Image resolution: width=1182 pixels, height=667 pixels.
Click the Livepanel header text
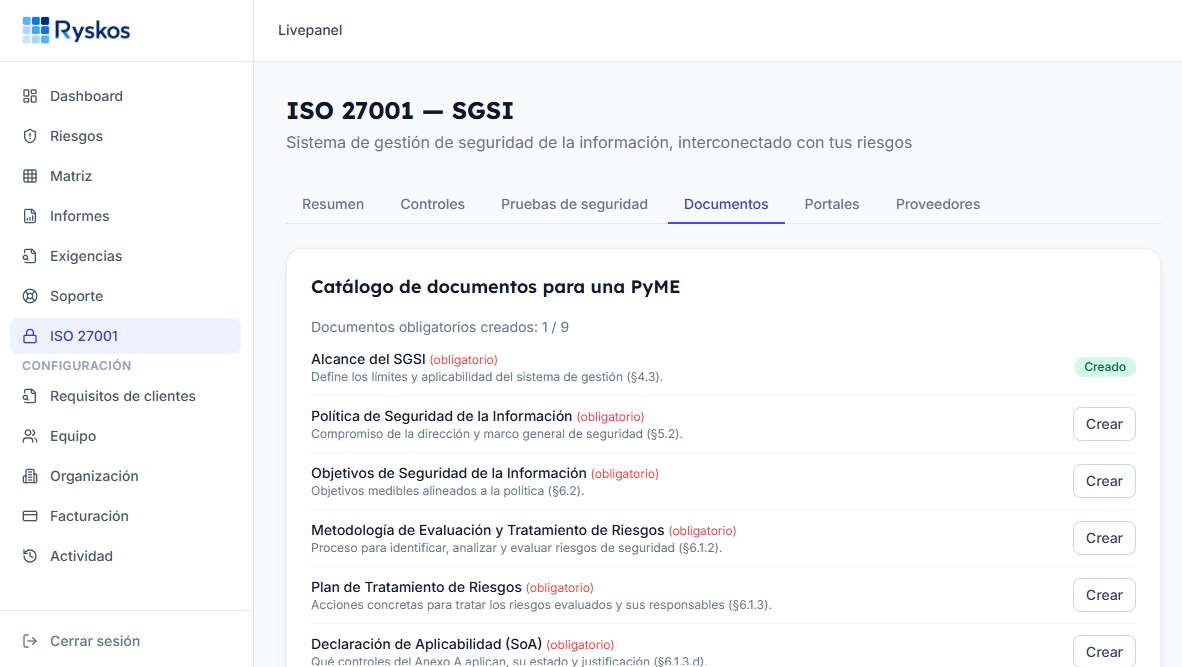(x=310, y=30)
